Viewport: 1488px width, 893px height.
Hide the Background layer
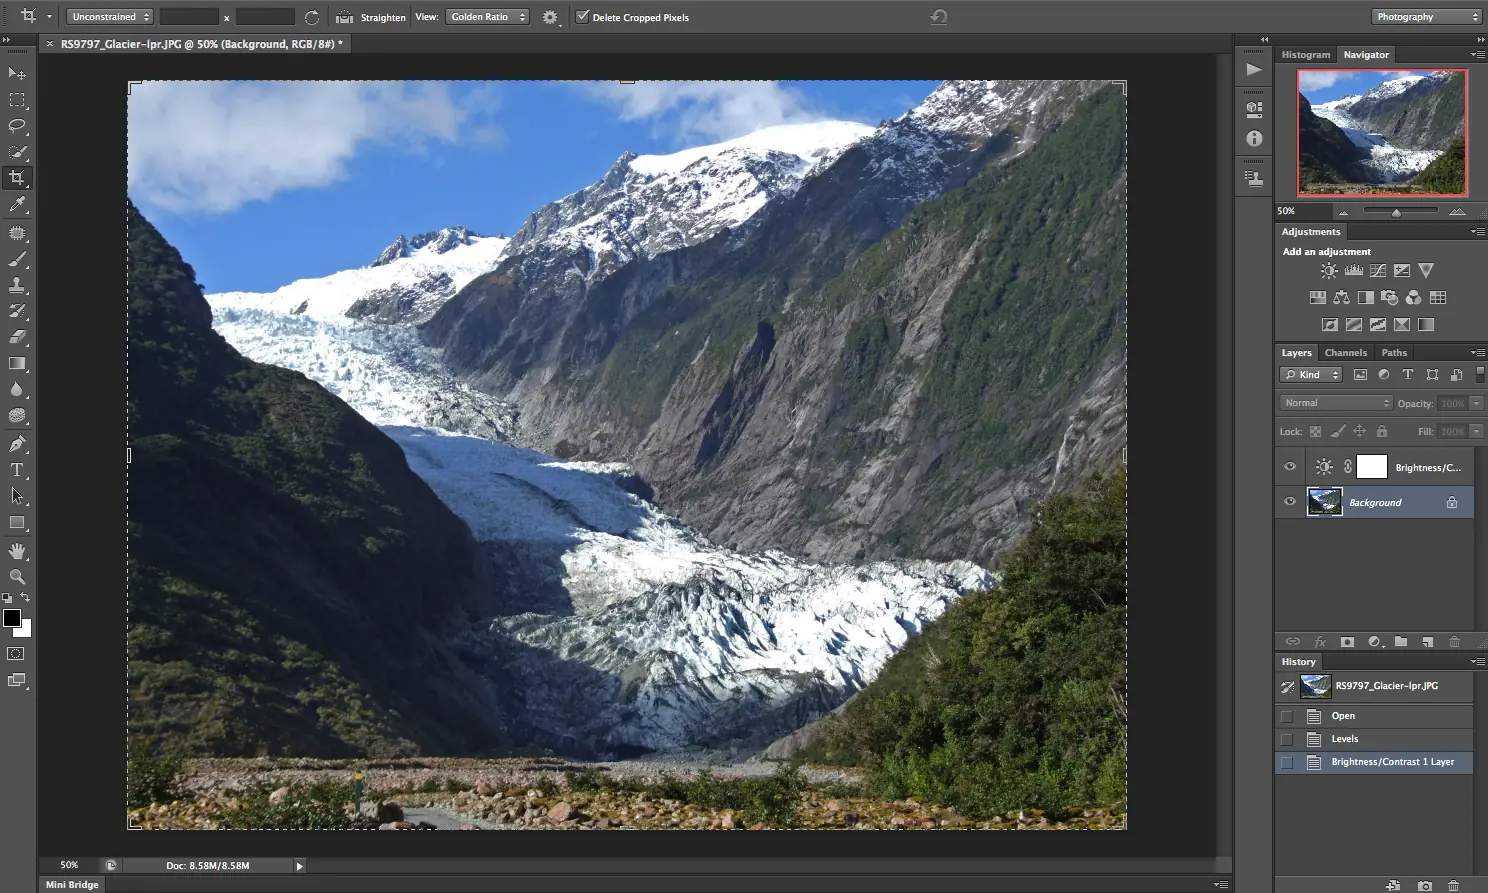pos(1290,502)
